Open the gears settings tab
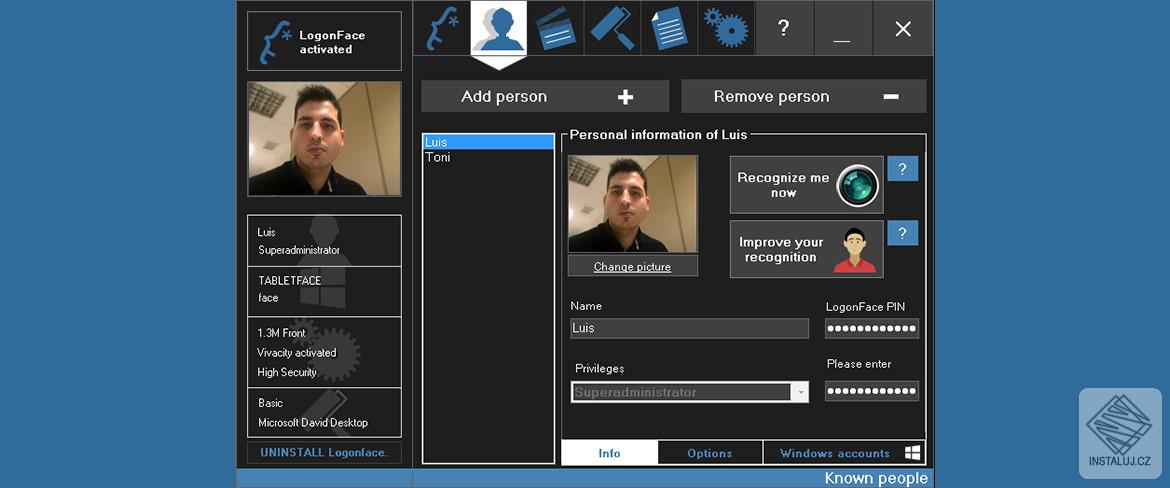This screenshot has width=1170, height=488. [726, 28]
